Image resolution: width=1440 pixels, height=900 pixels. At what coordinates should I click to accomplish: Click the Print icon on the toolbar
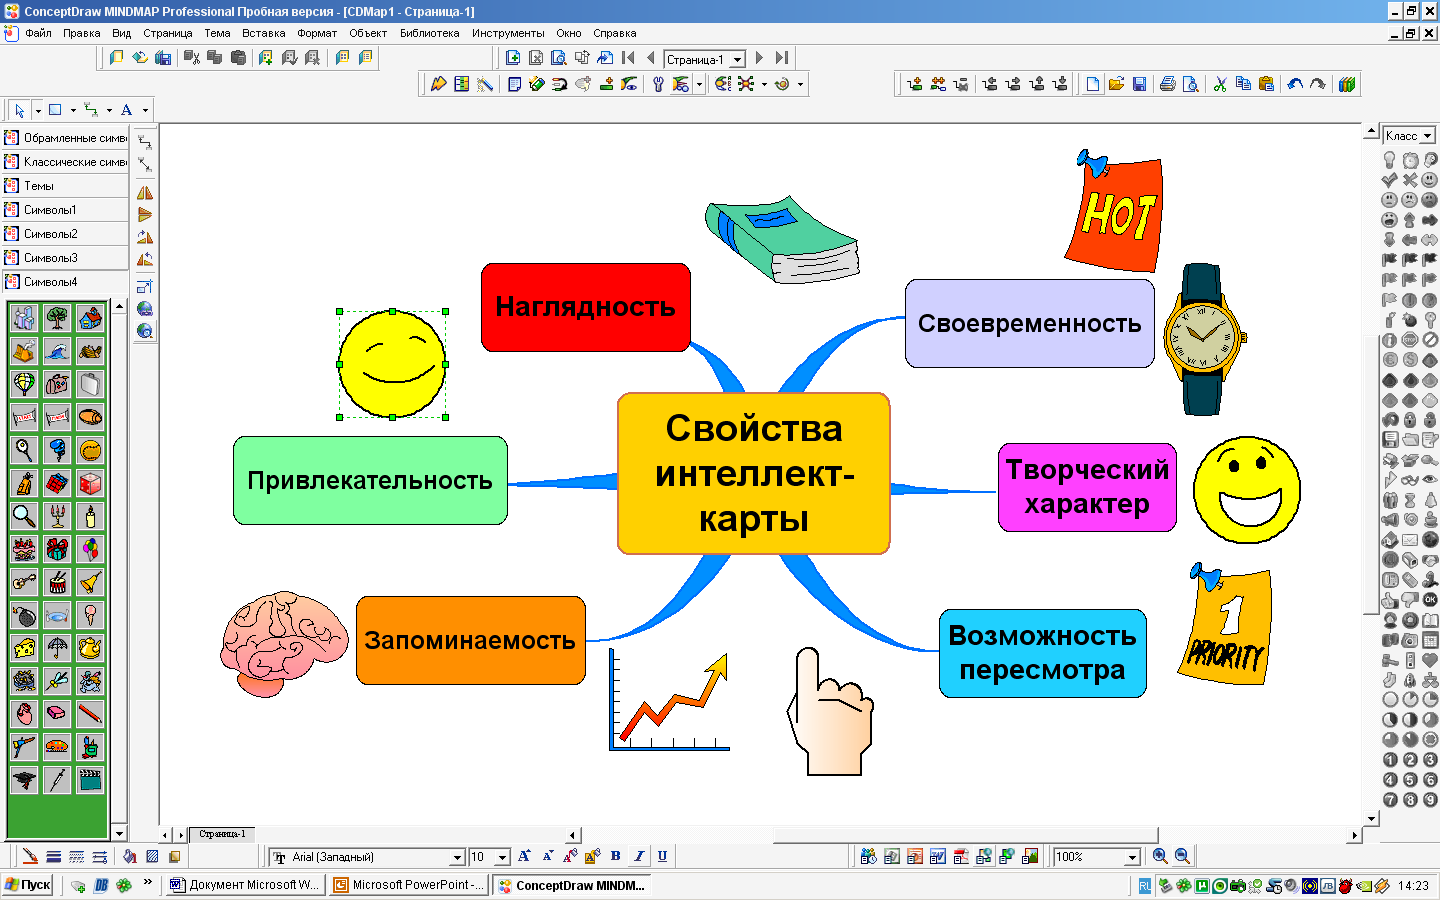[x=1167, y=84]
